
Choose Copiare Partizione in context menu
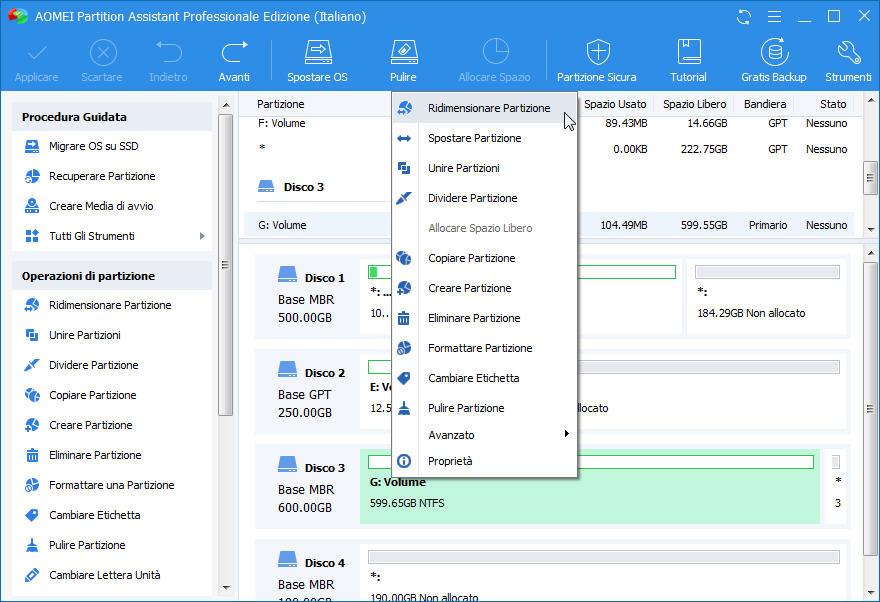(485, 259)
